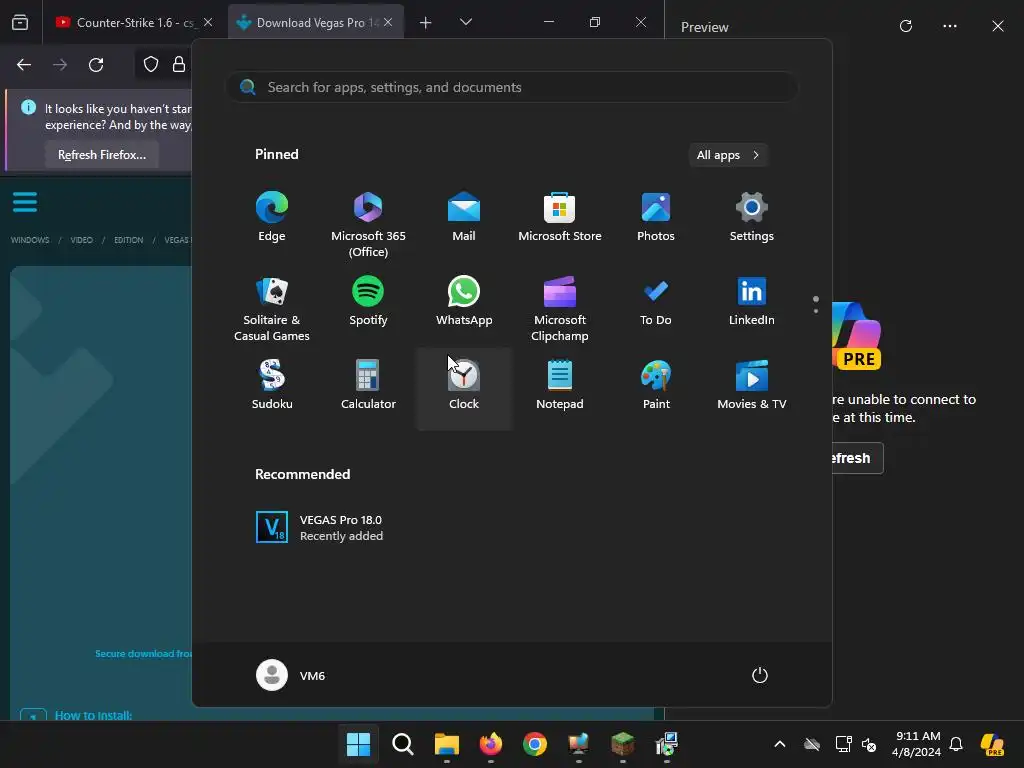
Task: Open the website hamburger menu
Action: coord(25,202)
